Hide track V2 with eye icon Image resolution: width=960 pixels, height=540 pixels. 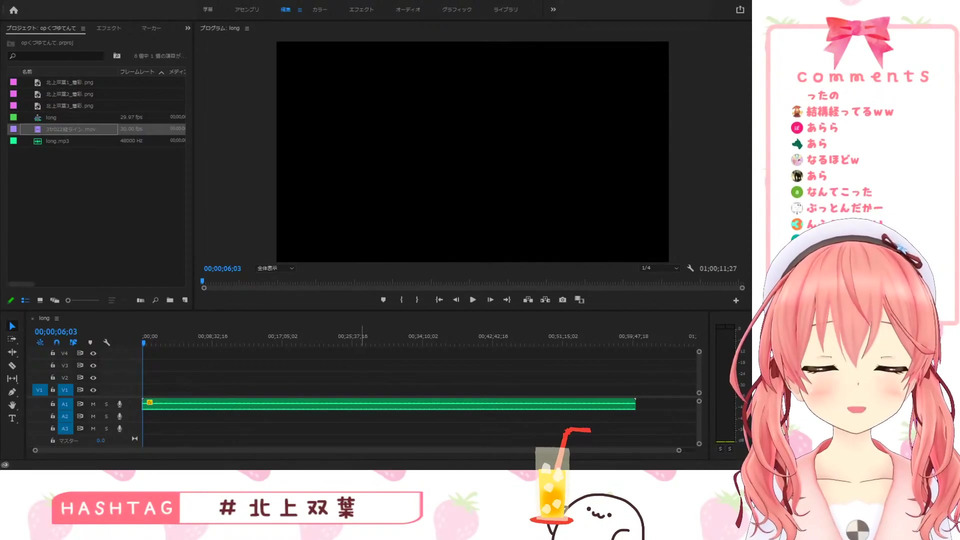[93, 378]
